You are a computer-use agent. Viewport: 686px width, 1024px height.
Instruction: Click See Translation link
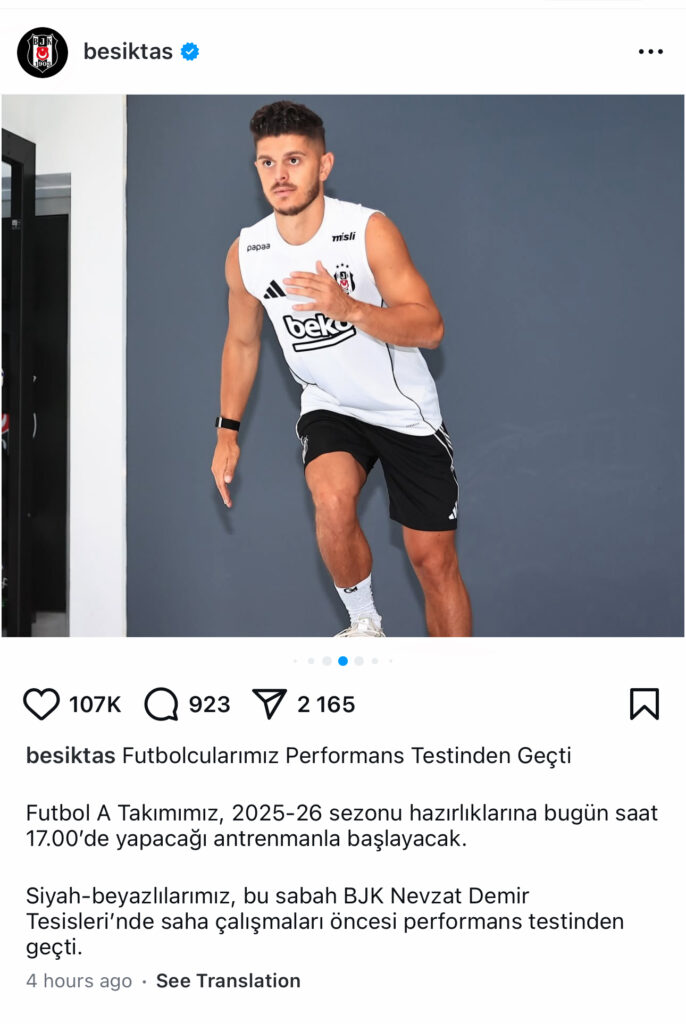click(x=228, y=981)
